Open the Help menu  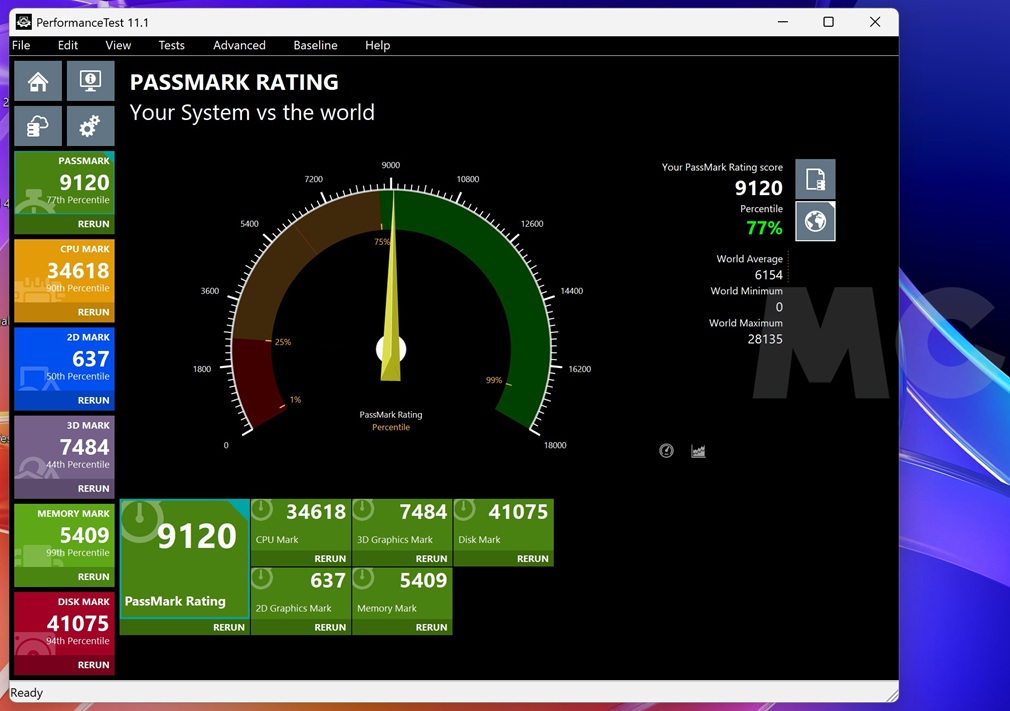(377, 45)
